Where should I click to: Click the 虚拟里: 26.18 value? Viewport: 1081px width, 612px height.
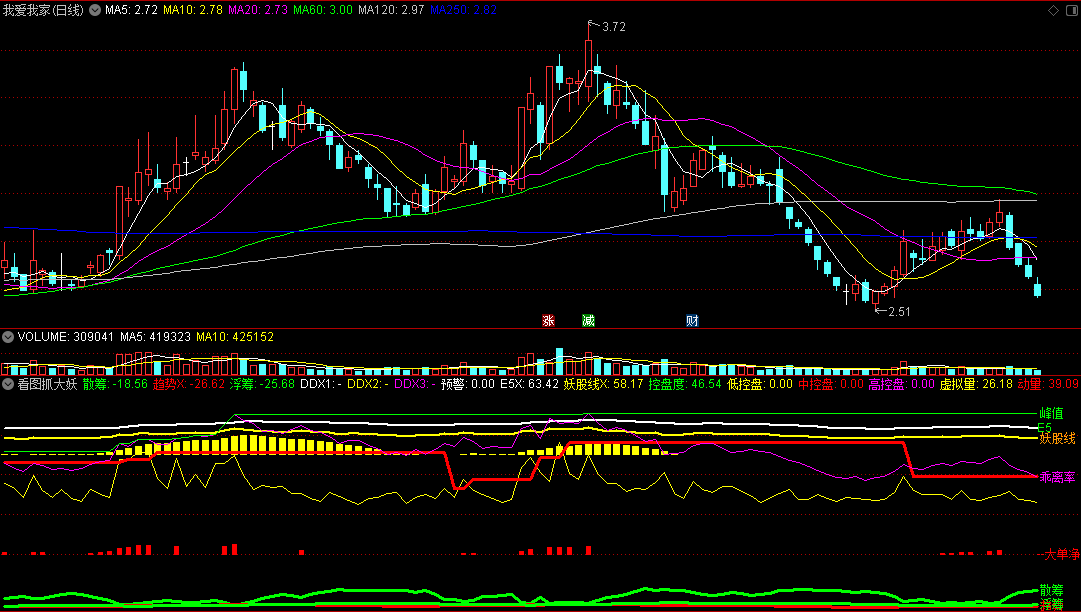click(x=976, y=384)
